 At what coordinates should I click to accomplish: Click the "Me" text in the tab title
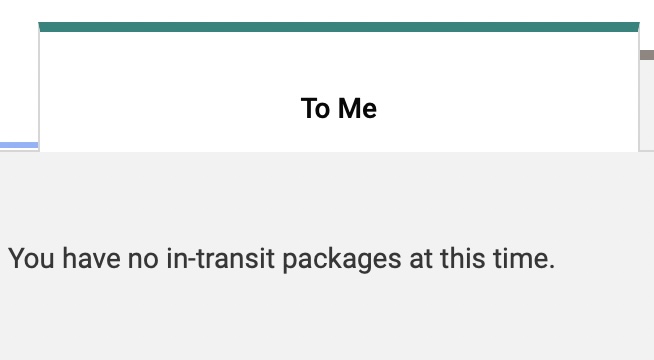(x=357, y=108)
